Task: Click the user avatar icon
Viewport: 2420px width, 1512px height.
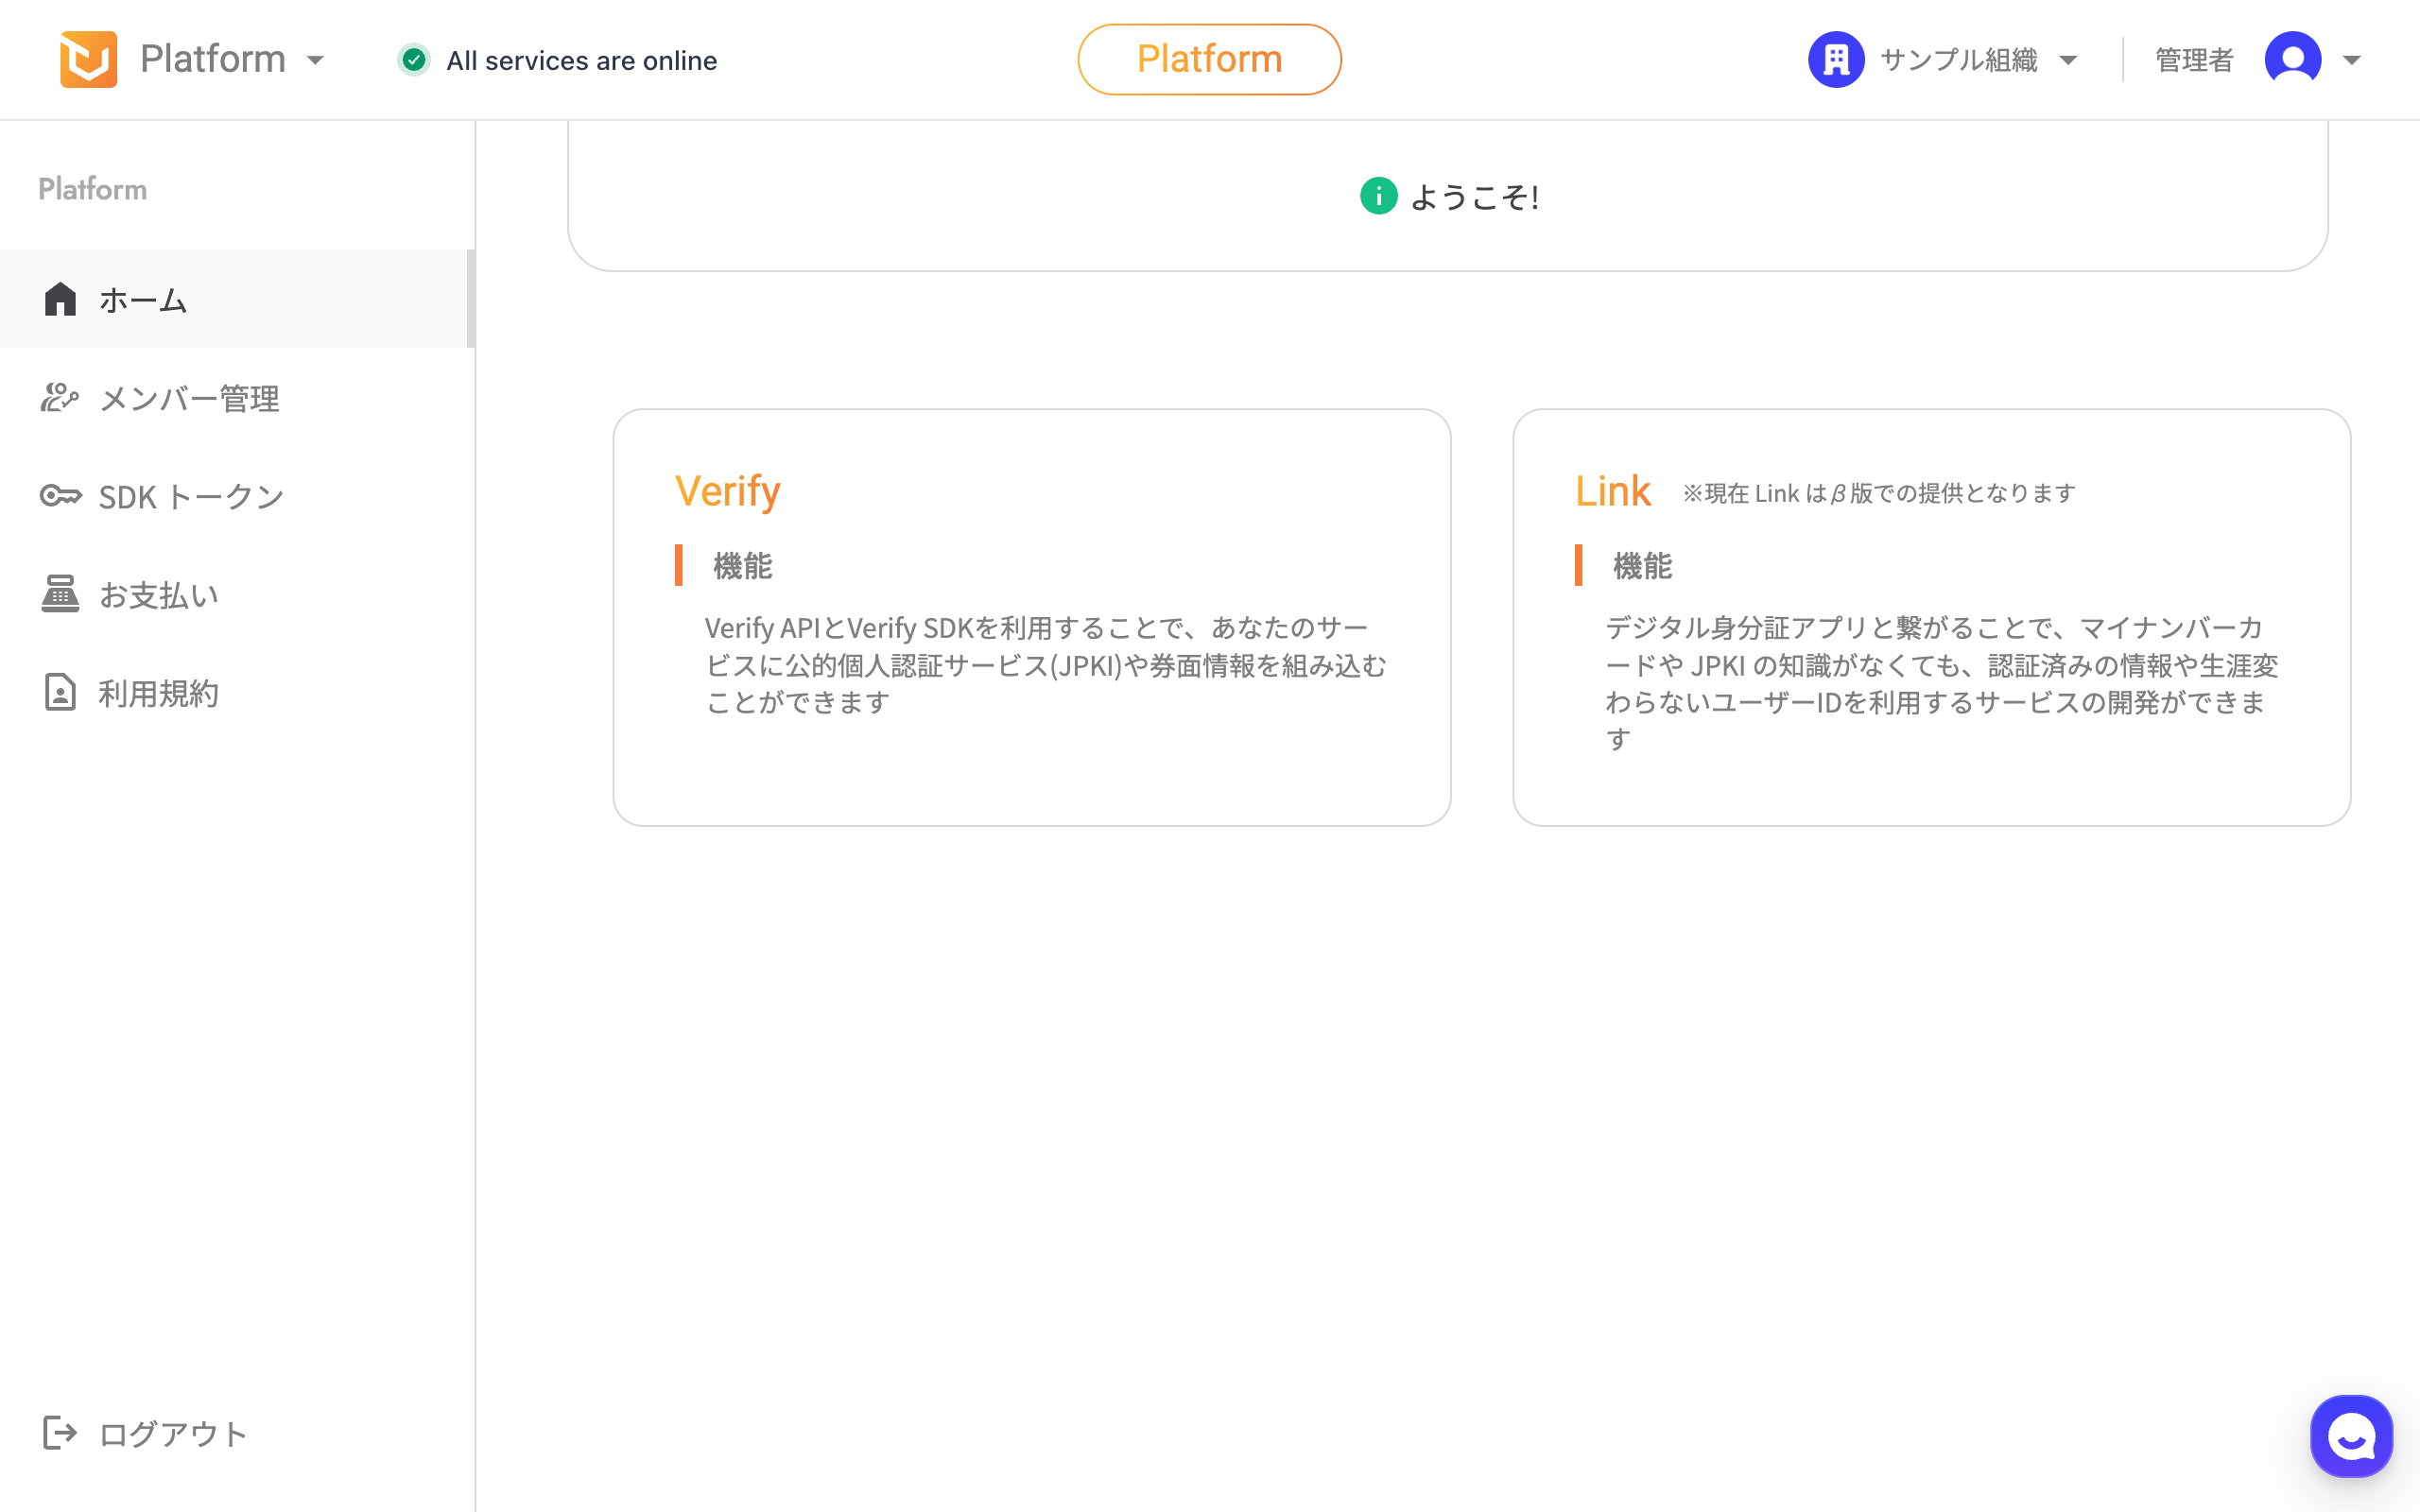Action: 2292,60
